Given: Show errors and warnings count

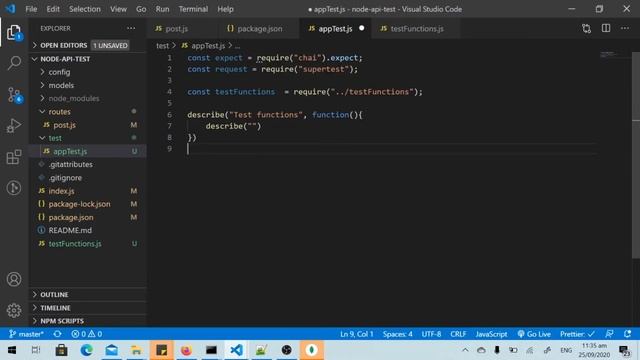Looking at the screenshot, I should (x=87, y=334).
